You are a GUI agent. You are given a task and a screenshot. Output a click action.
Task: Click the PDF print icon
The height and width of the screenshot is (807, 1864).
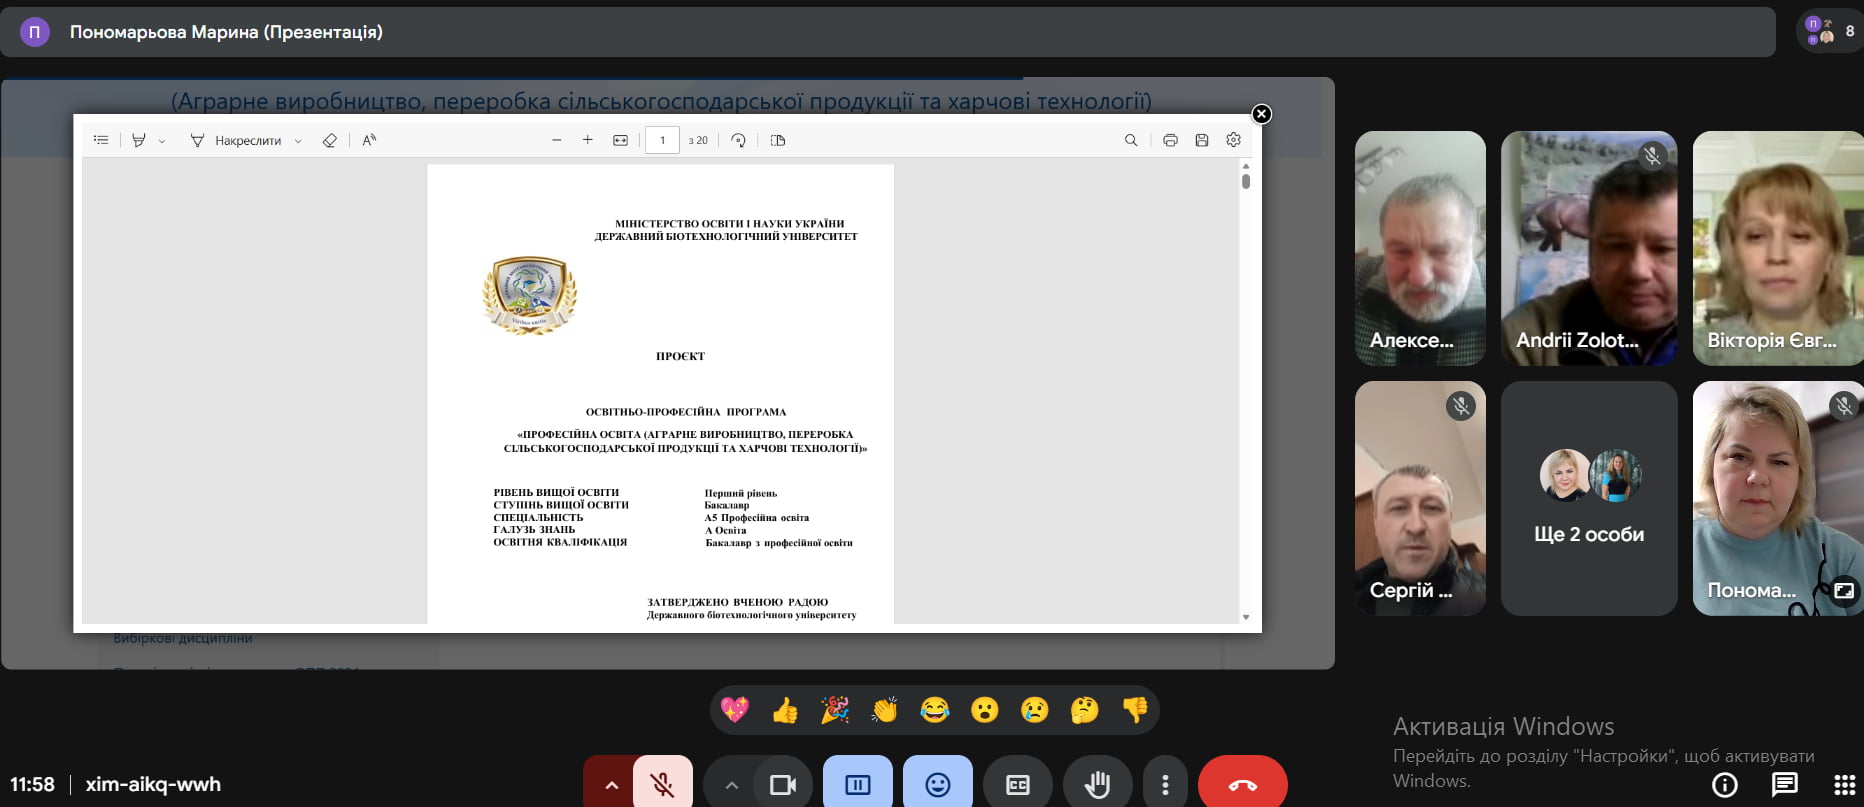point(1170,141)
